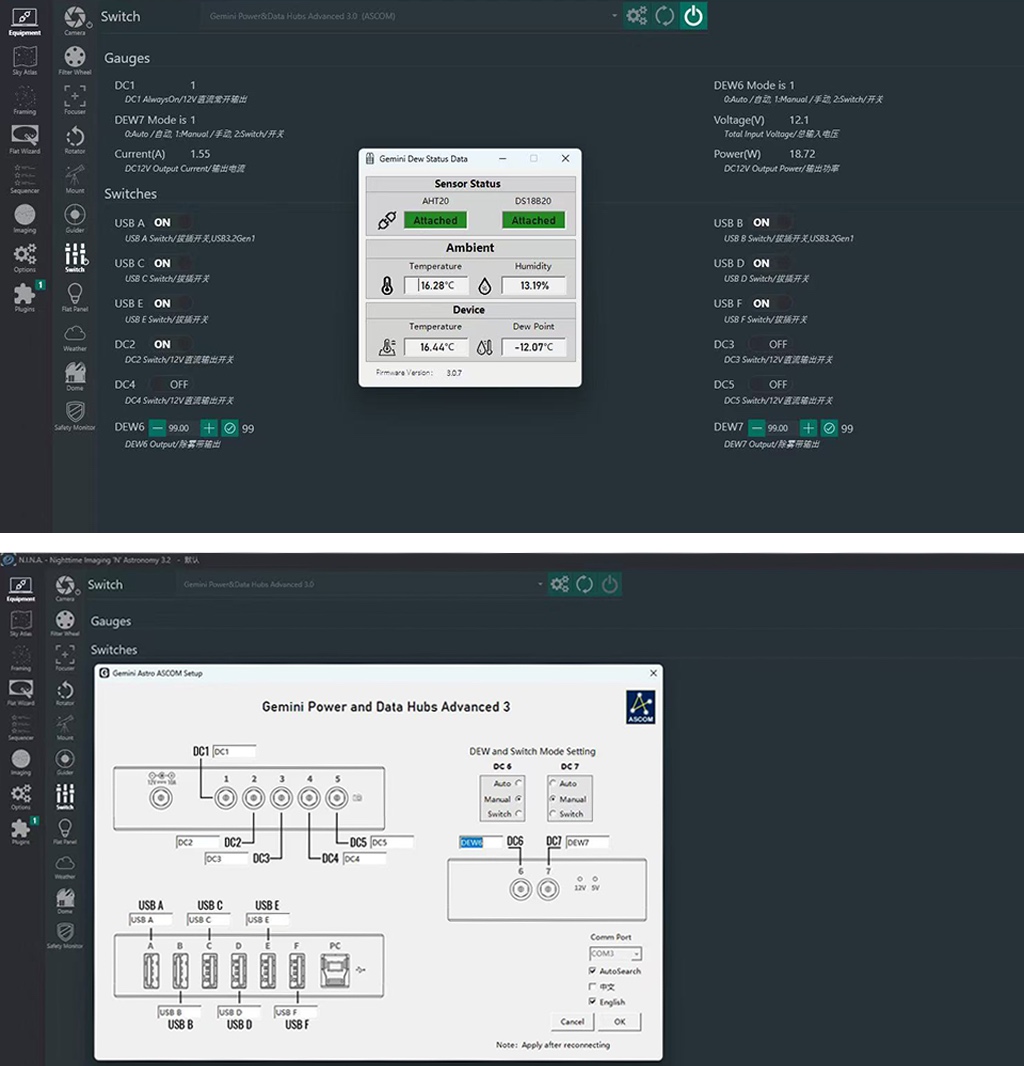Select Rotator beside the Dew Status window

(x=75, y=139)
